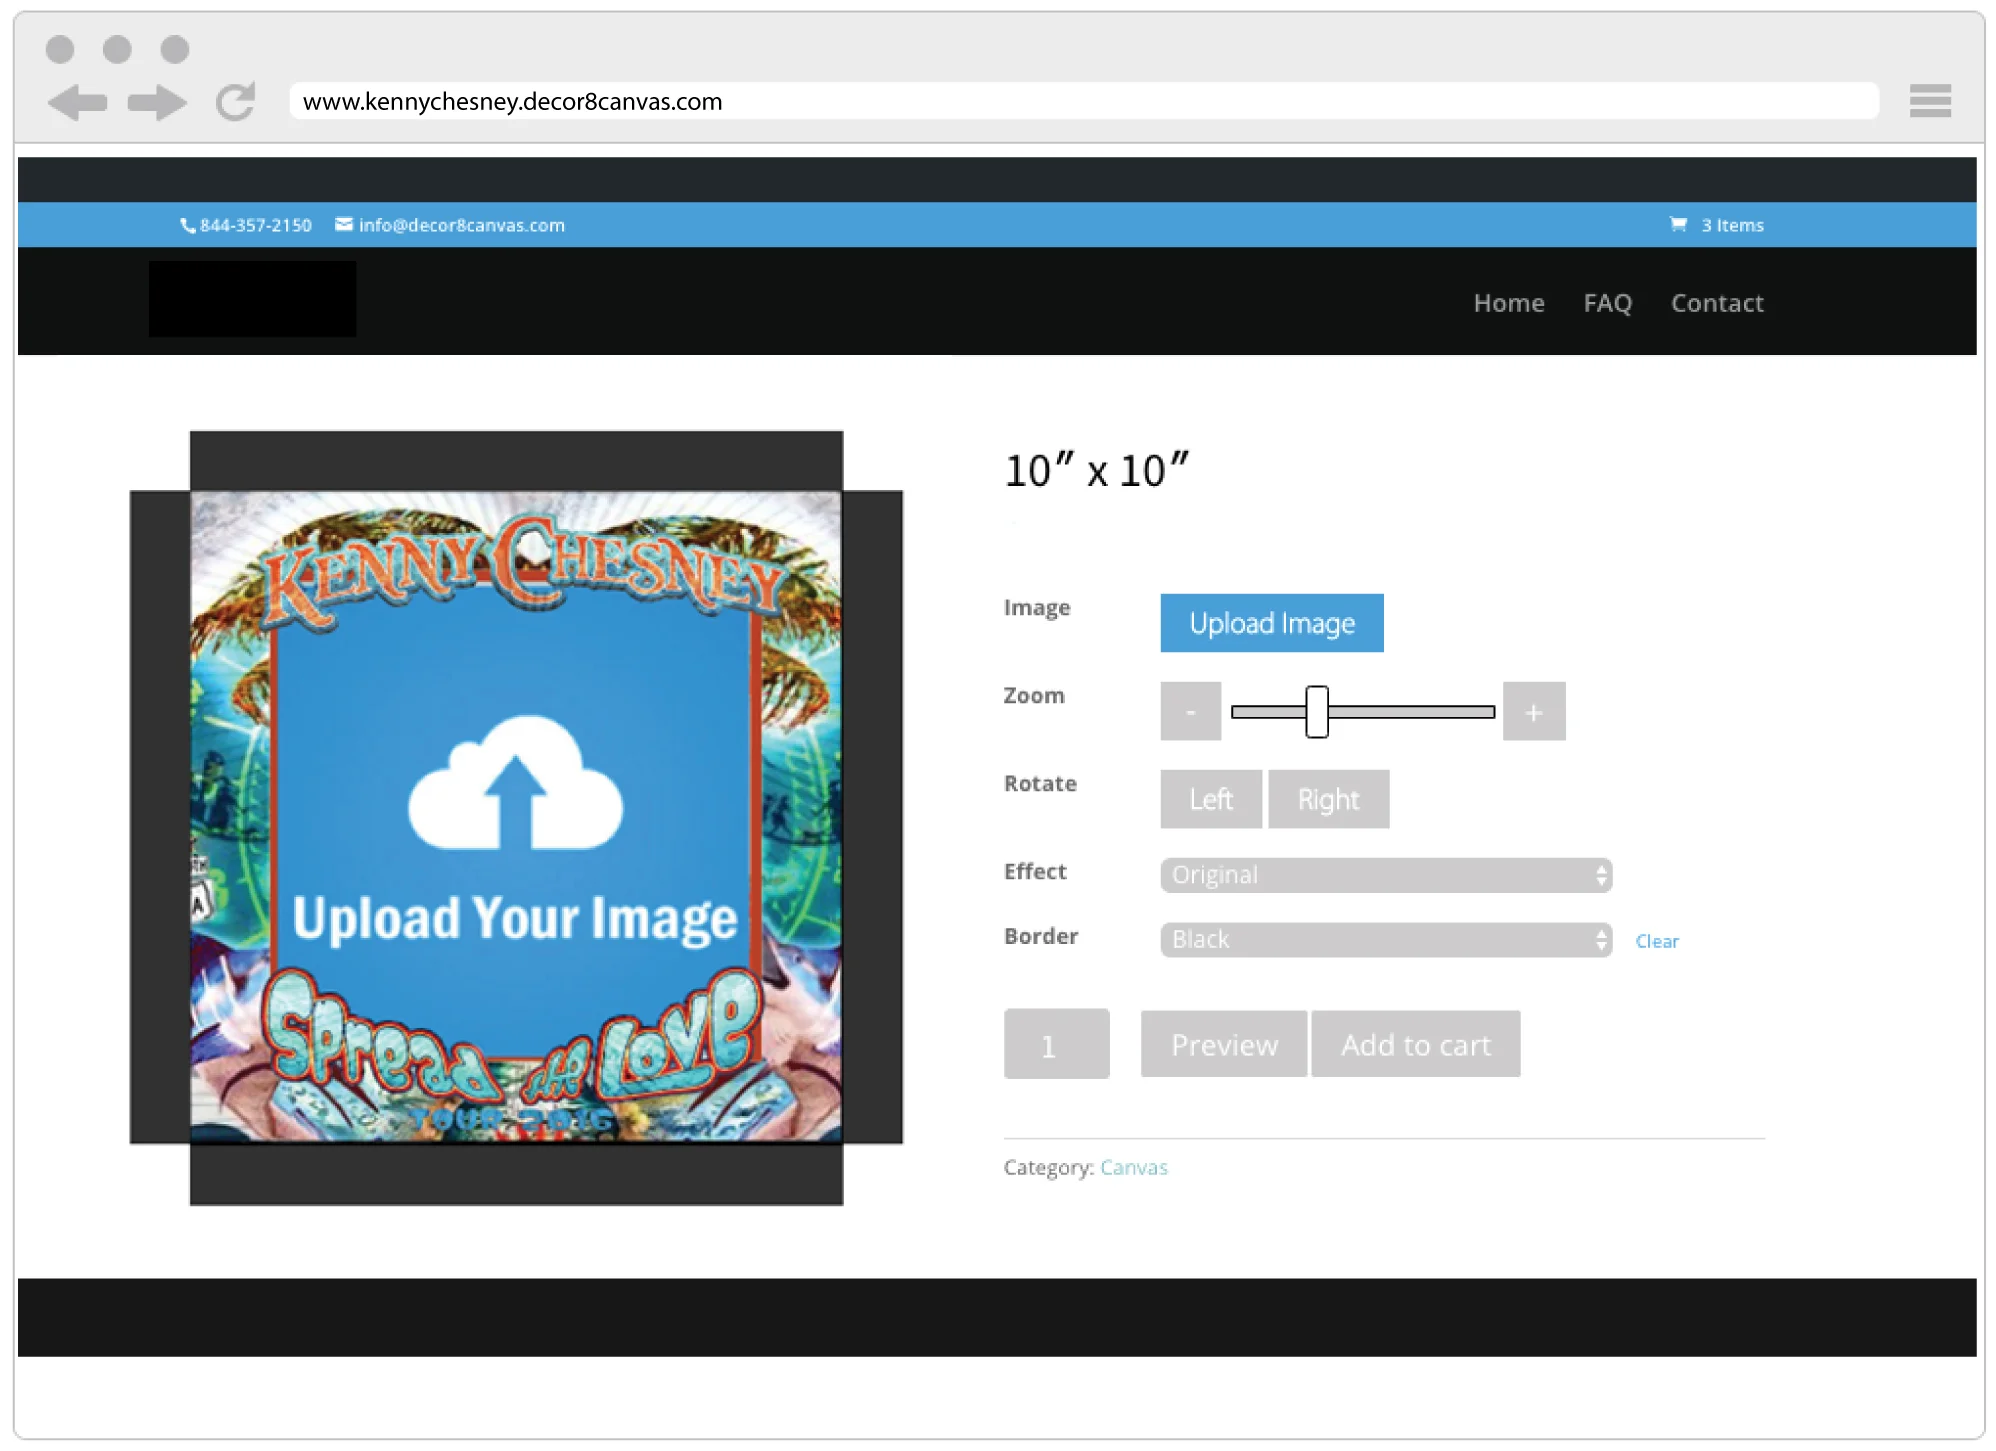
Task: Open the Effect dropdown showing Original
Action: (1385, 875)
